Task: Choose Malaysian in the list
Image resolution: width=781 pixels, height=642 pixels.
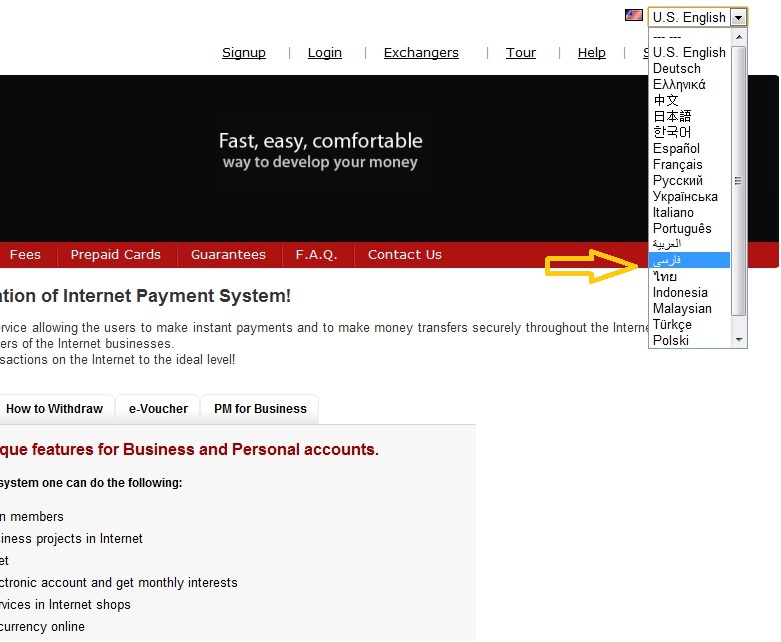Action: click(689, 308)
